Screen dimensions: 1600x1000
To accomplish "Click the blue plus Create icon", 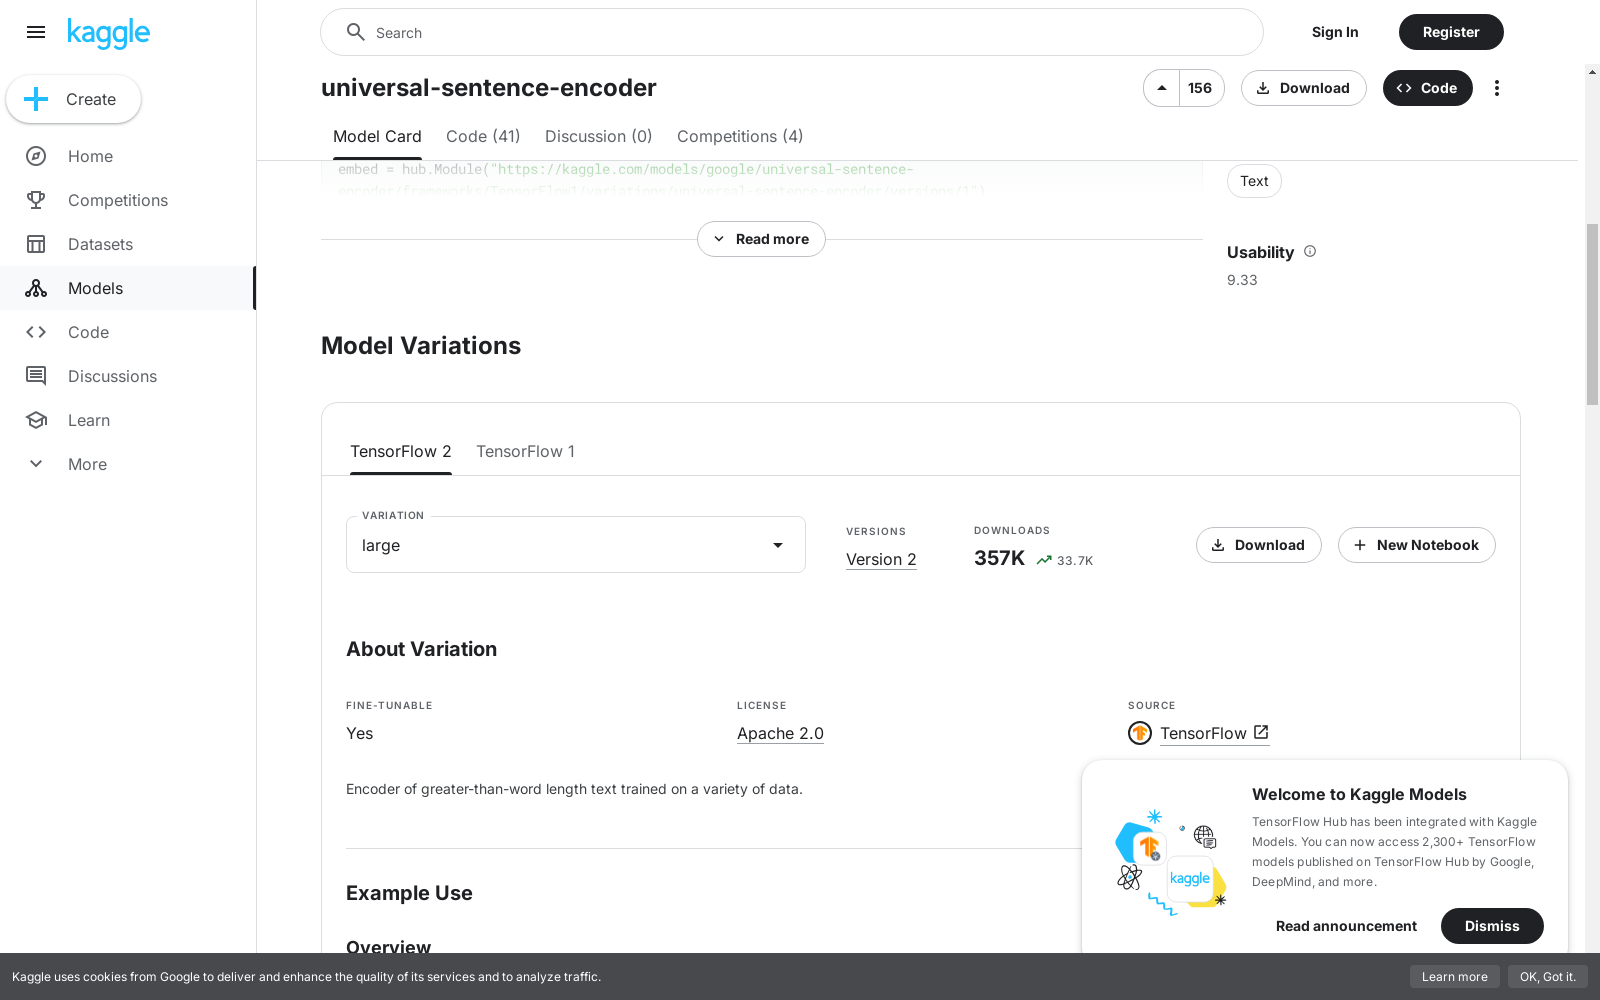I will tap(36, 99).
